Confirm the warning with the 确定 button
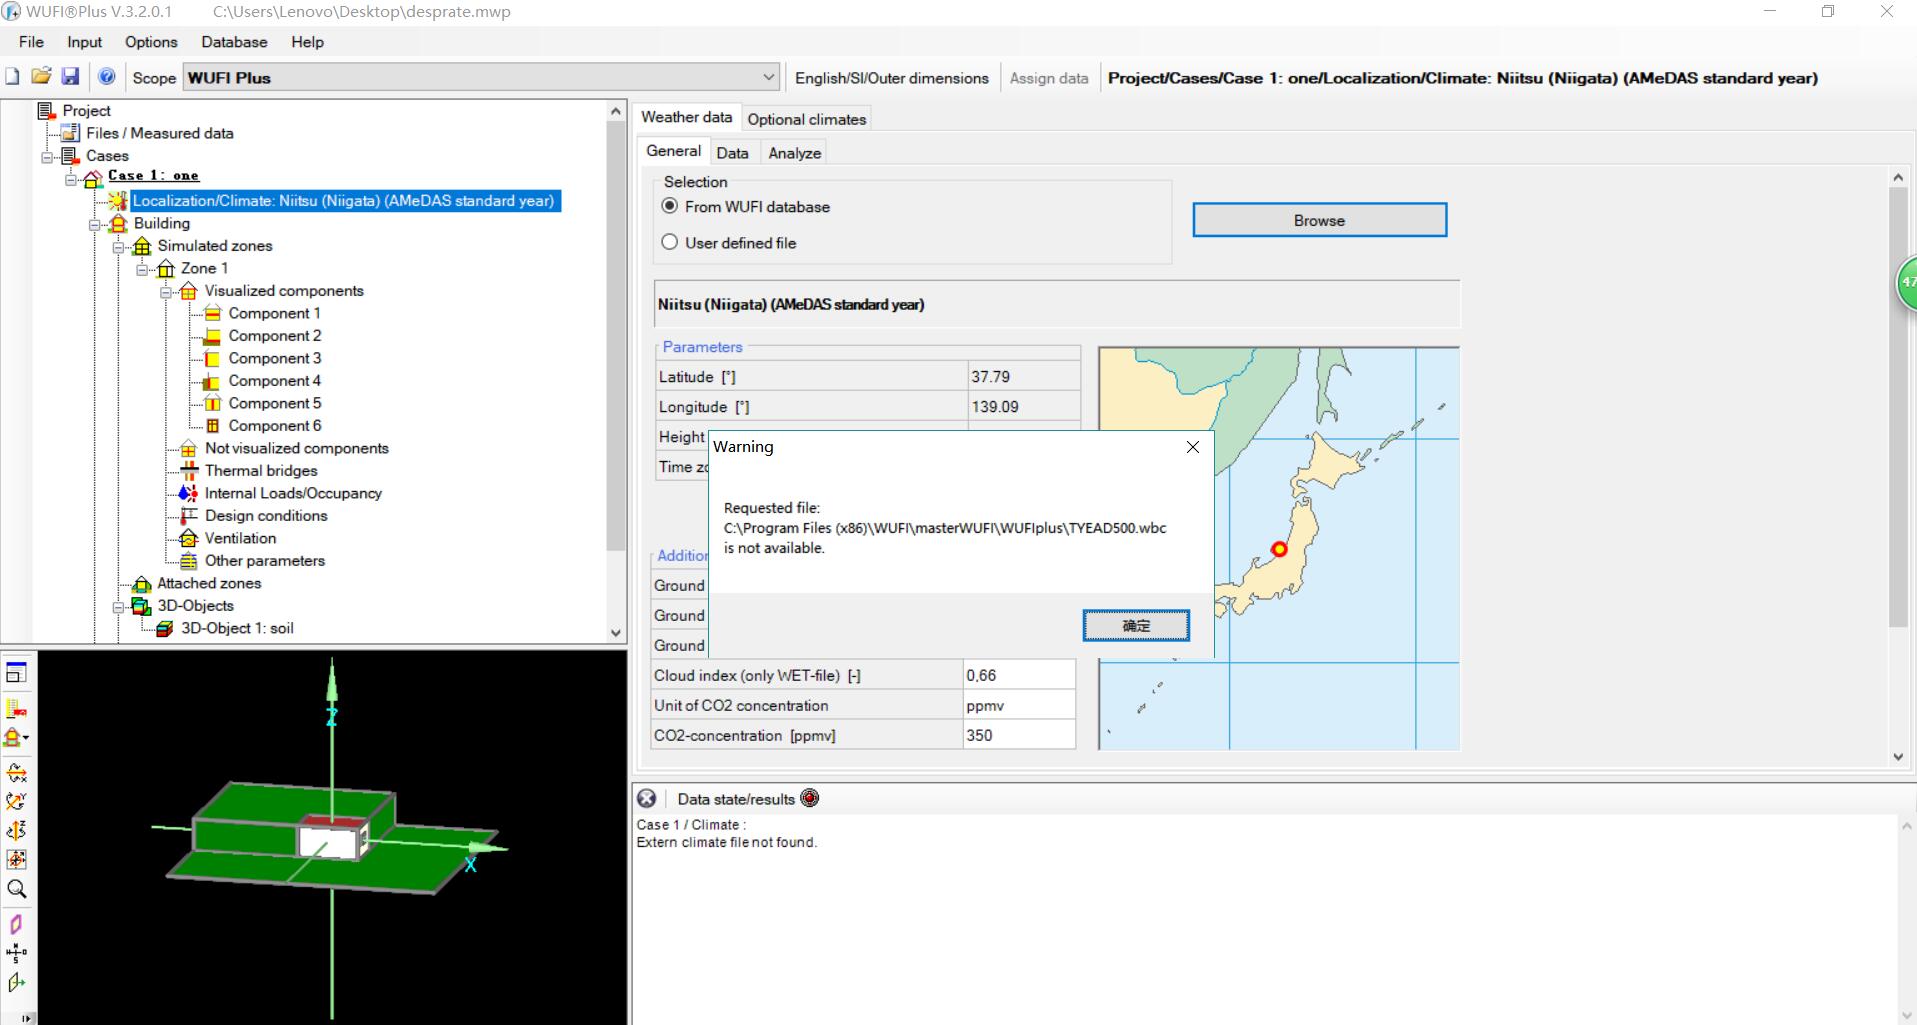This screenshot has width=1917, height=1025. [1135, 626]
